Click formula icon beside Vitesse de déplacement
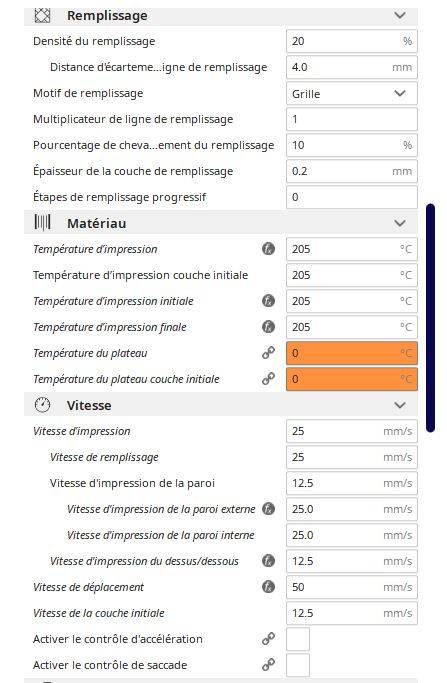 [x=268, y=587]
